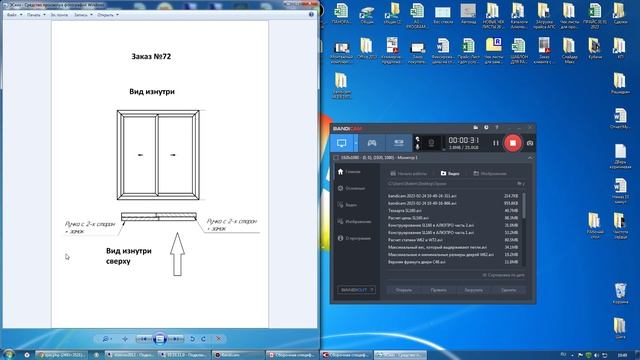640x360 pixels.
Task: Click the Play button under the file list
Action: (404, 290)
